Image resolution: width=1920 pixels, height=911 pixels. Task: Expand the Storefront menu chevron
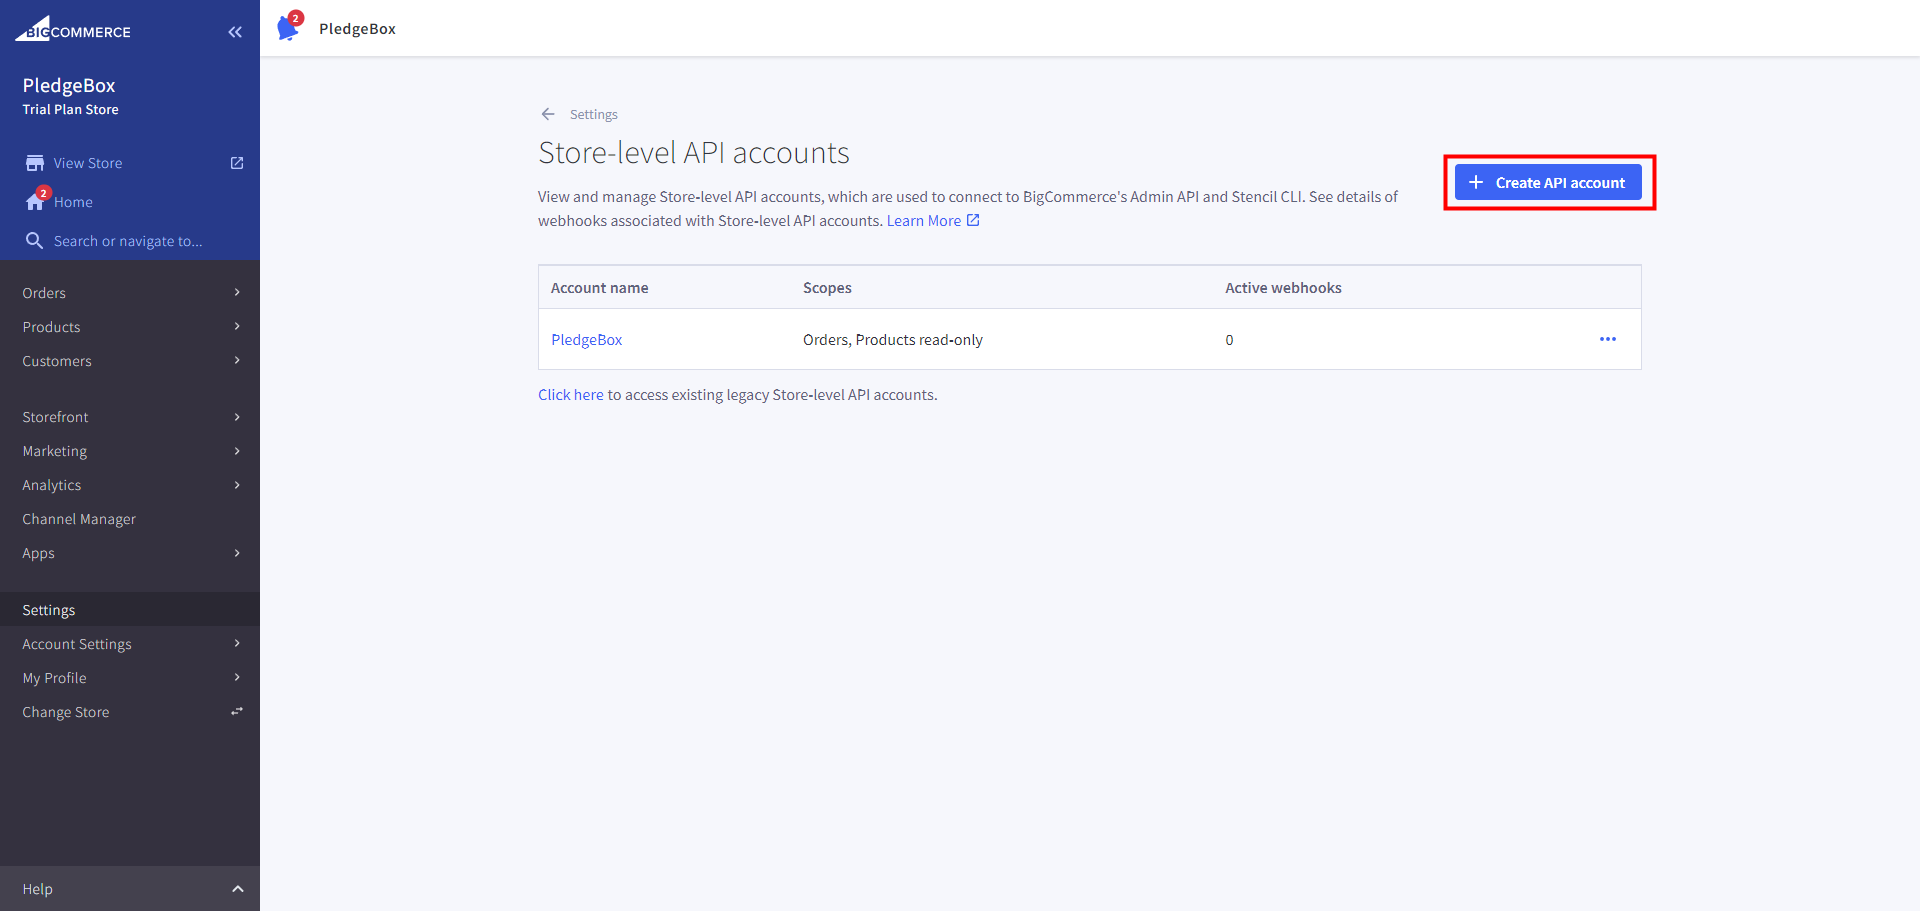click(x=237, y=417)
